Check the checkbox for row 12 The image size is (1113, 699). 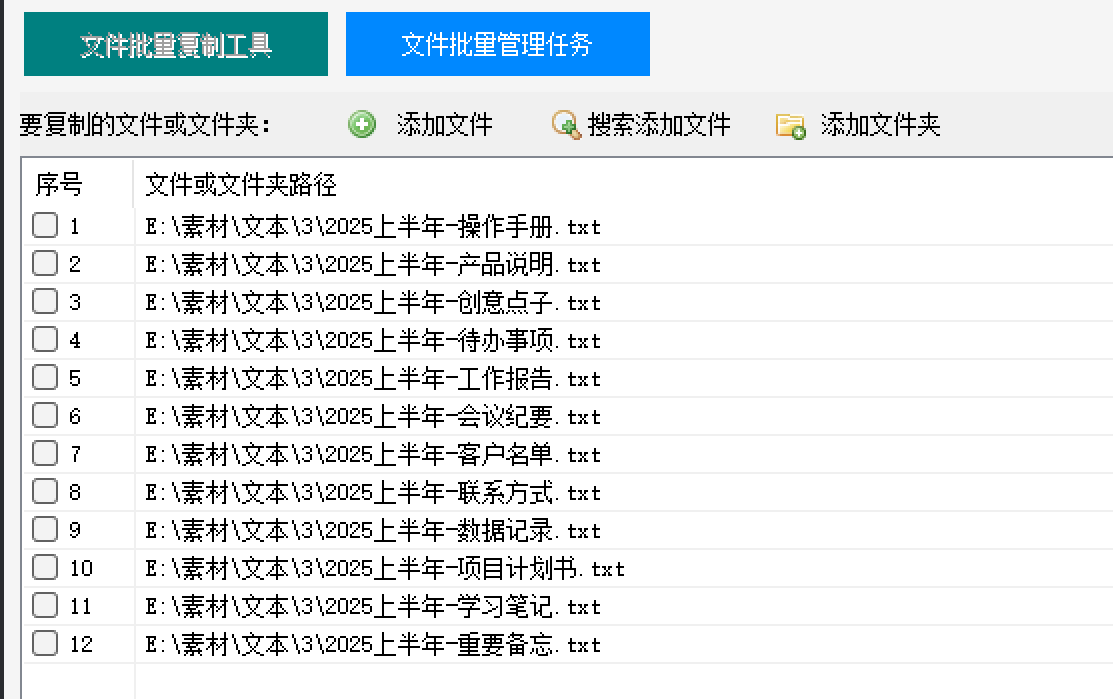(44, 645)
